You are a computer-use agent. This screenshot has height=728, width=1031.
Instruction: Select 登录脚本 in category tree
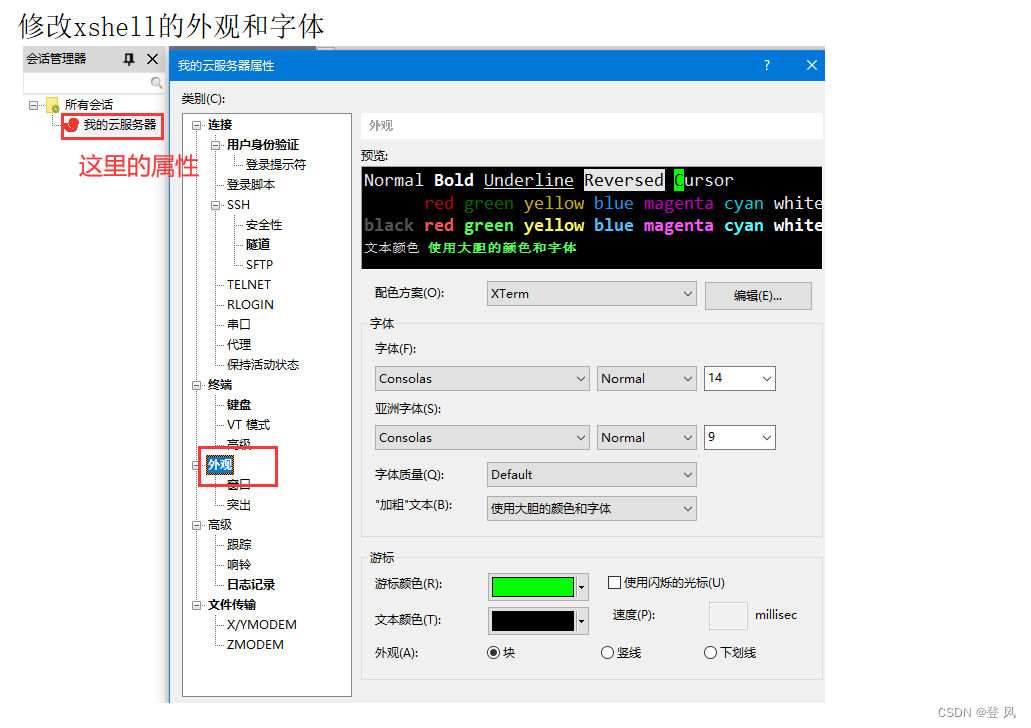tap(251, 185)
